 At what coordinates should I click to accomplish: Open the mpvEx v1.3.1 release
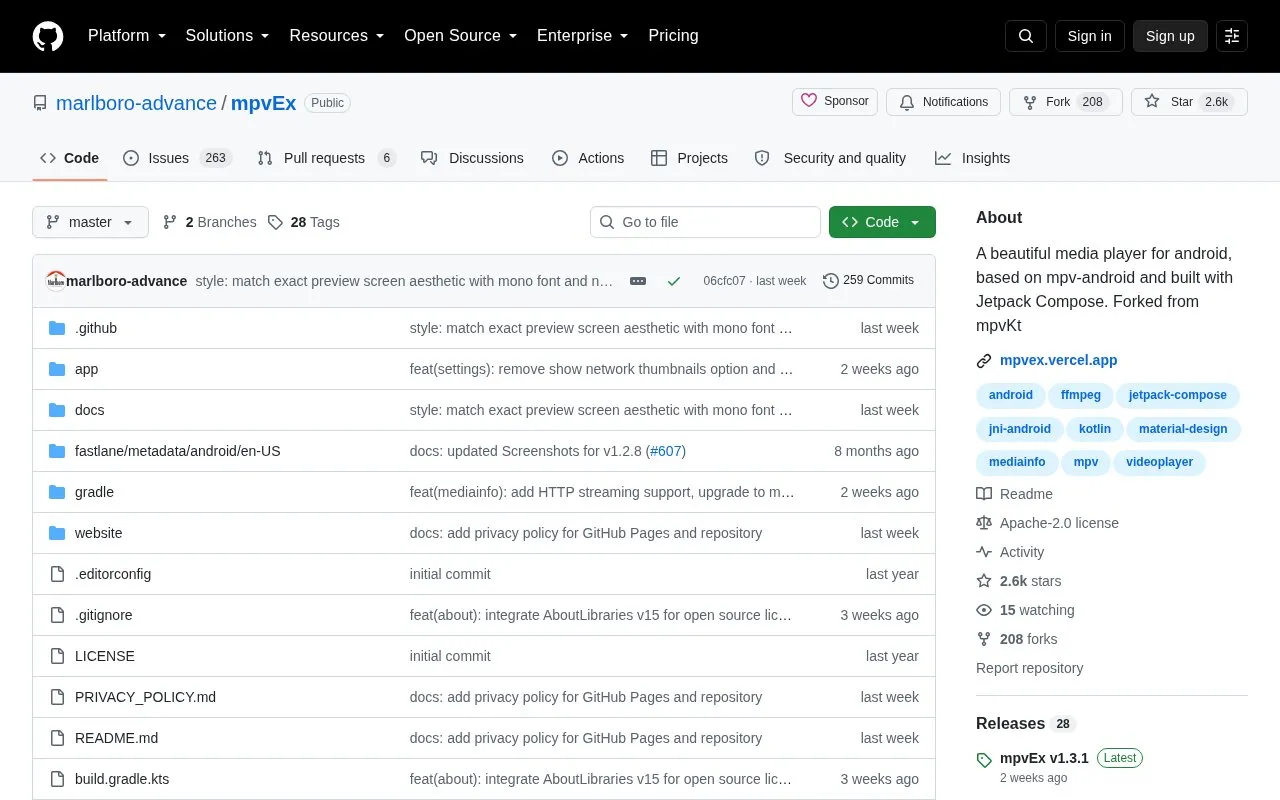1044,758
